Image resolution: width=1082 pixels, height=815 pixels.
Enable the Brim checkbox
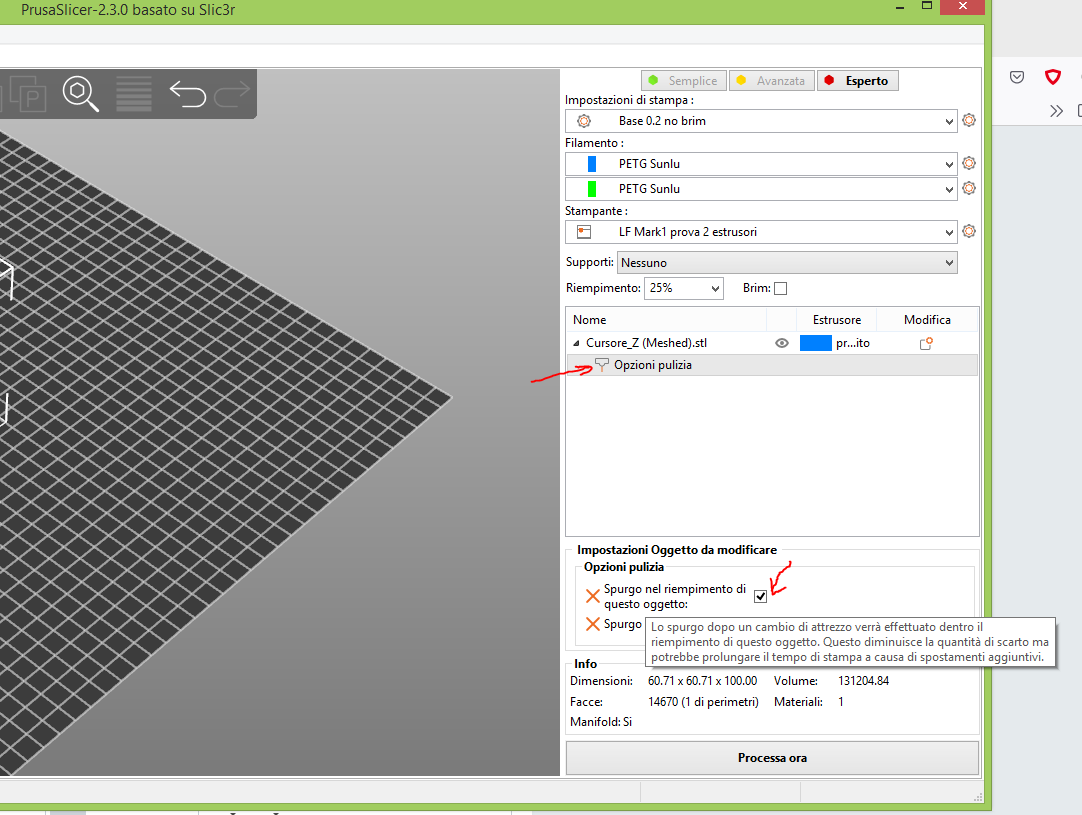click(780, 288)
